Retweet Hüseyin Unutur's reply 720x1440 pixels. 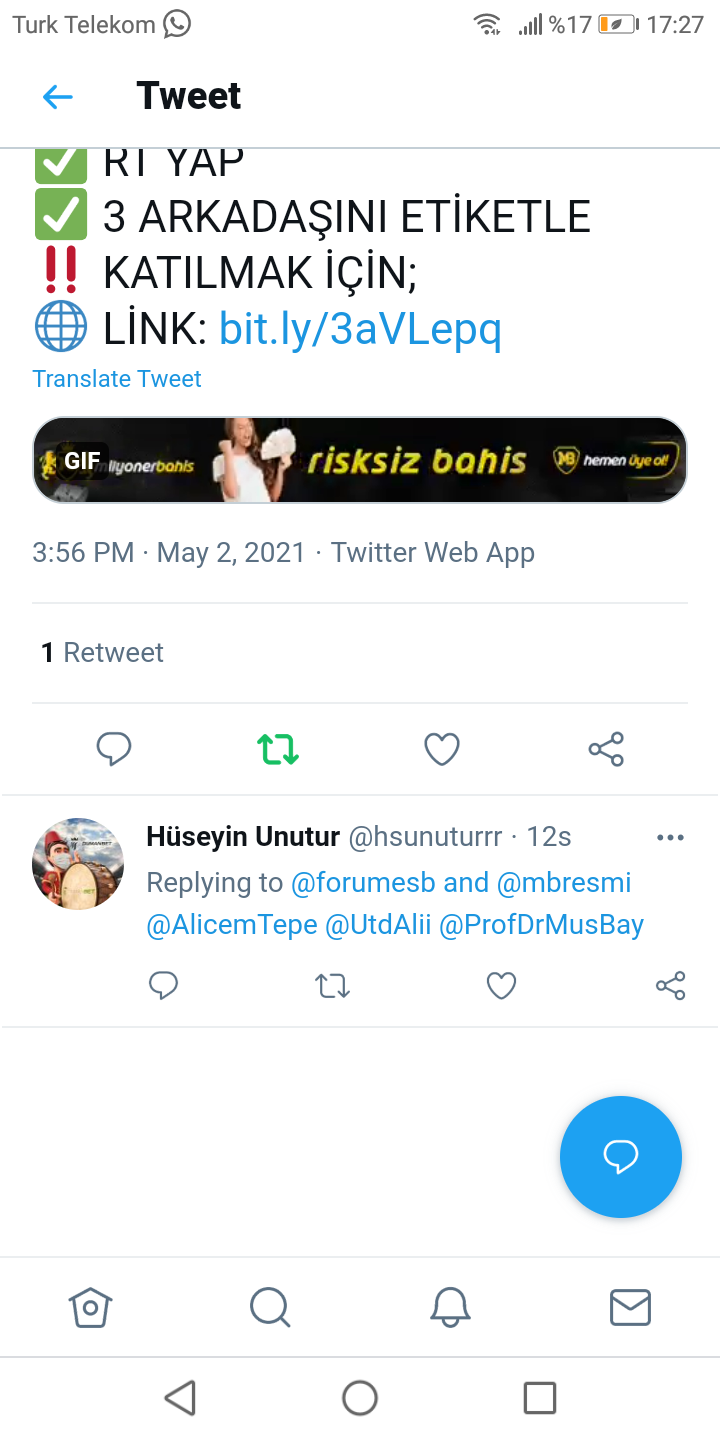(332, 986)
